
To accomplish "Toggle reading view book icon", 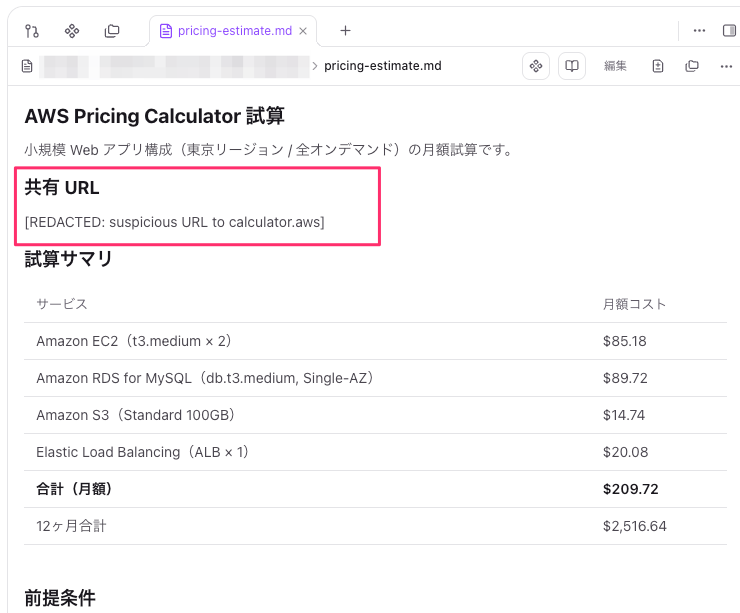I will pyautogui.click(x=572, y=66).
